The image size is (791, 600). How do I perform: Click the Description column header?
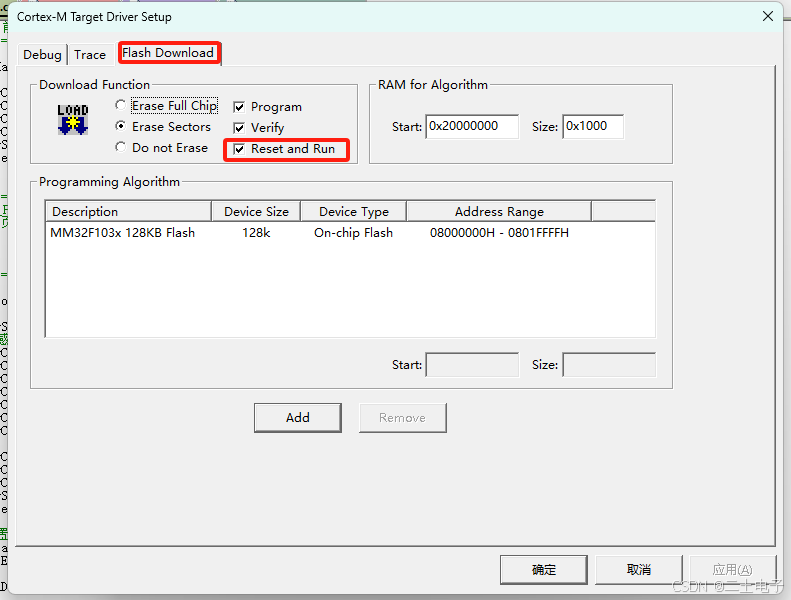129,211
